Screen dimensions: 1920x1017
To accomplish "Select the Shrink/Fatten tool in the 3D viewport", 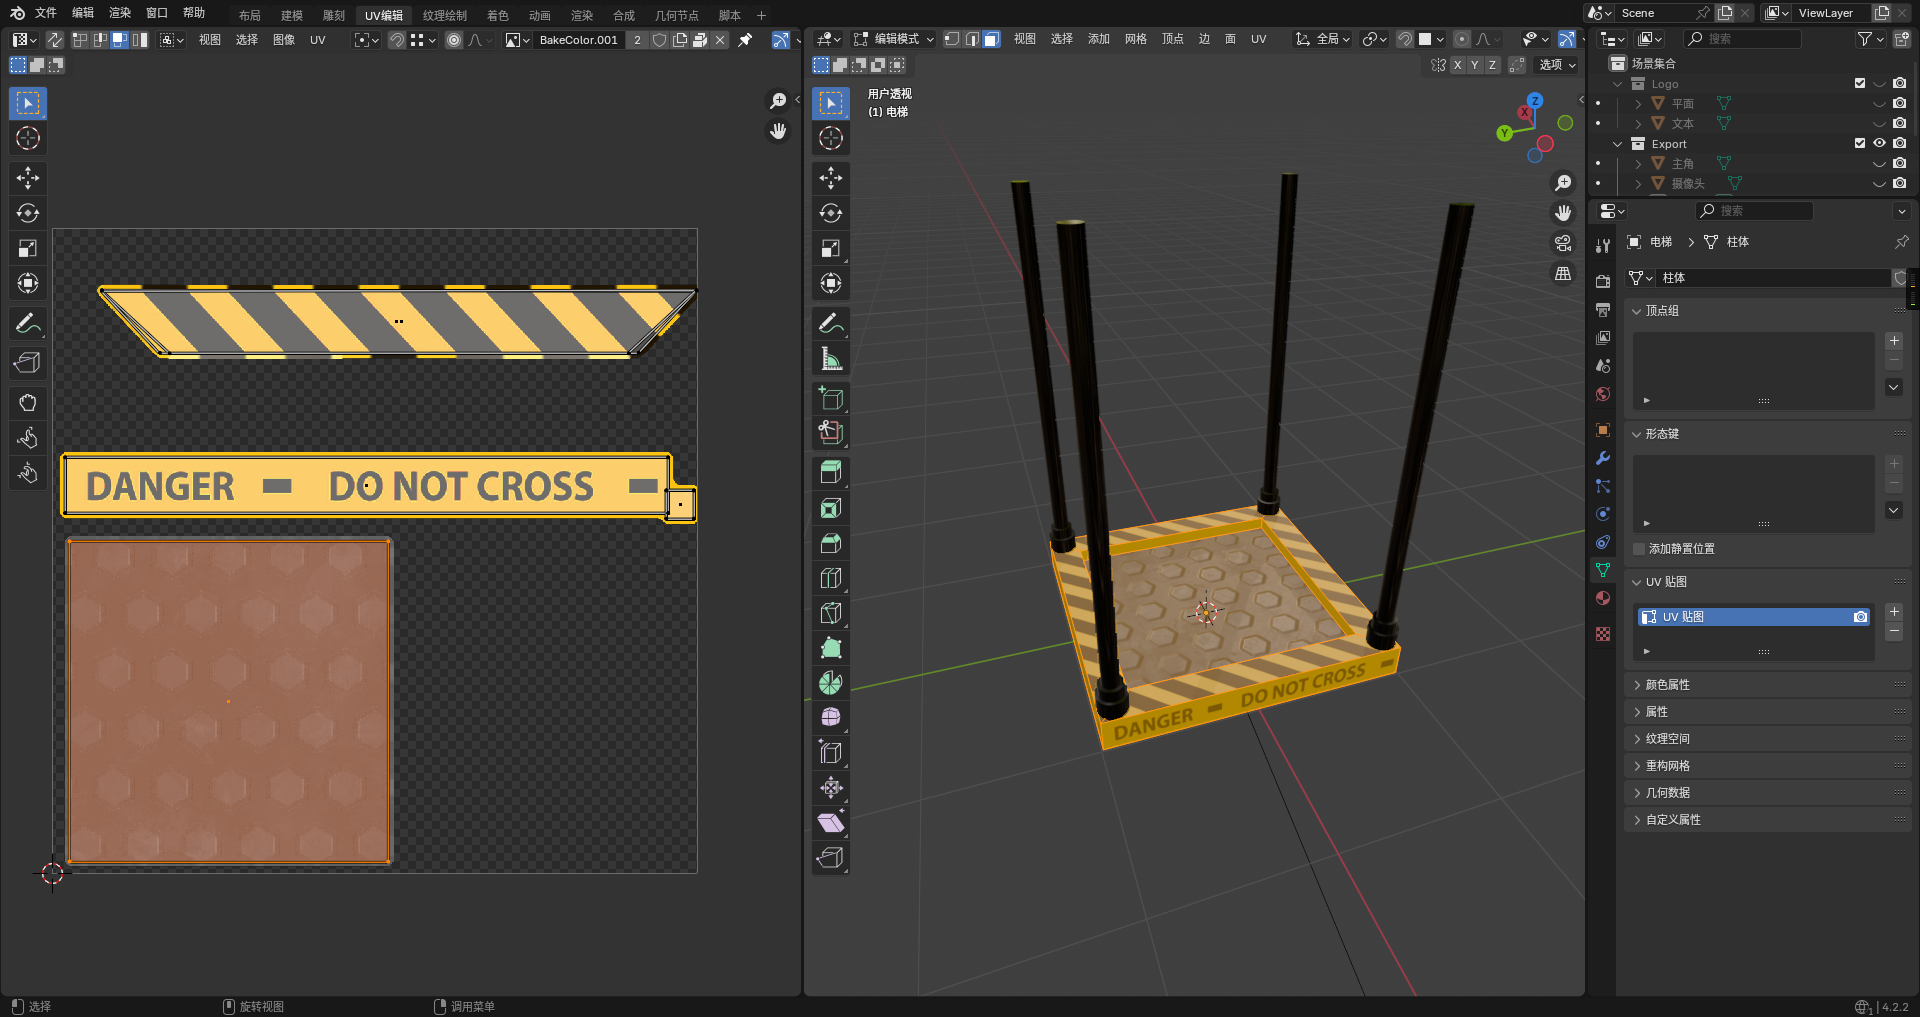I will pos(831,788).
